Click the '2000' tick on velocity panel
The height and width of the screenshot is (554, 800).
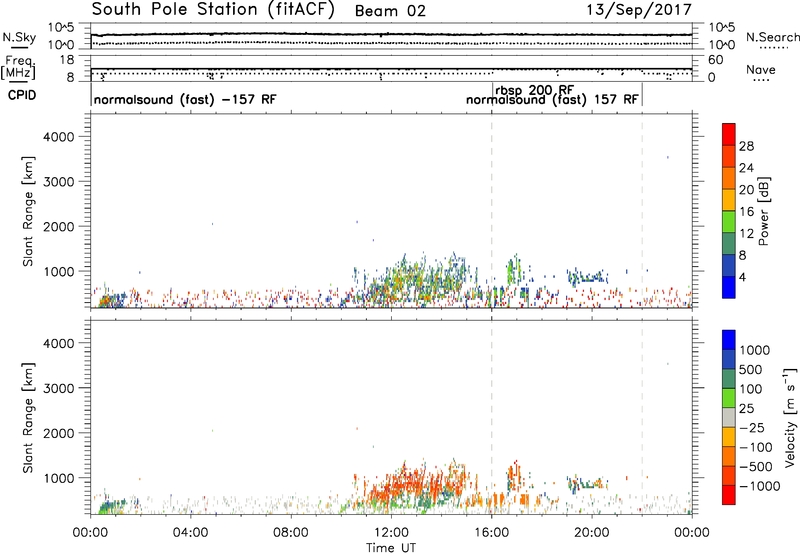[58, 433]
